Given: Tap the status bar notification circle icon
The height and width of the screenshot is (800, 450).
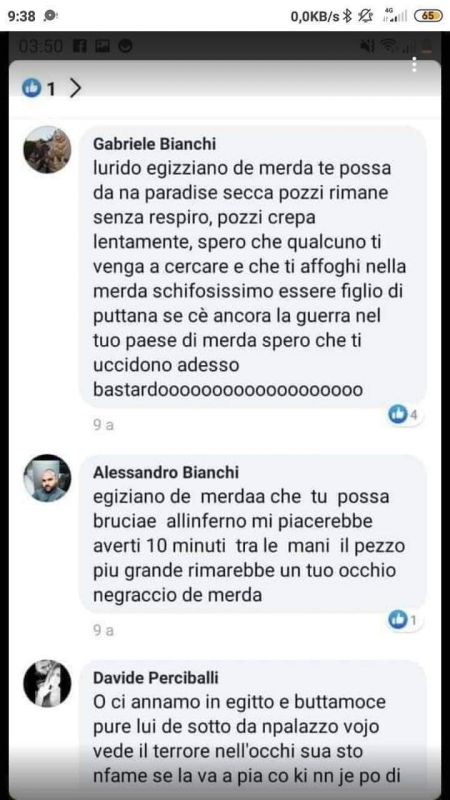Looking at the screenshot, I should coord(51,16).
